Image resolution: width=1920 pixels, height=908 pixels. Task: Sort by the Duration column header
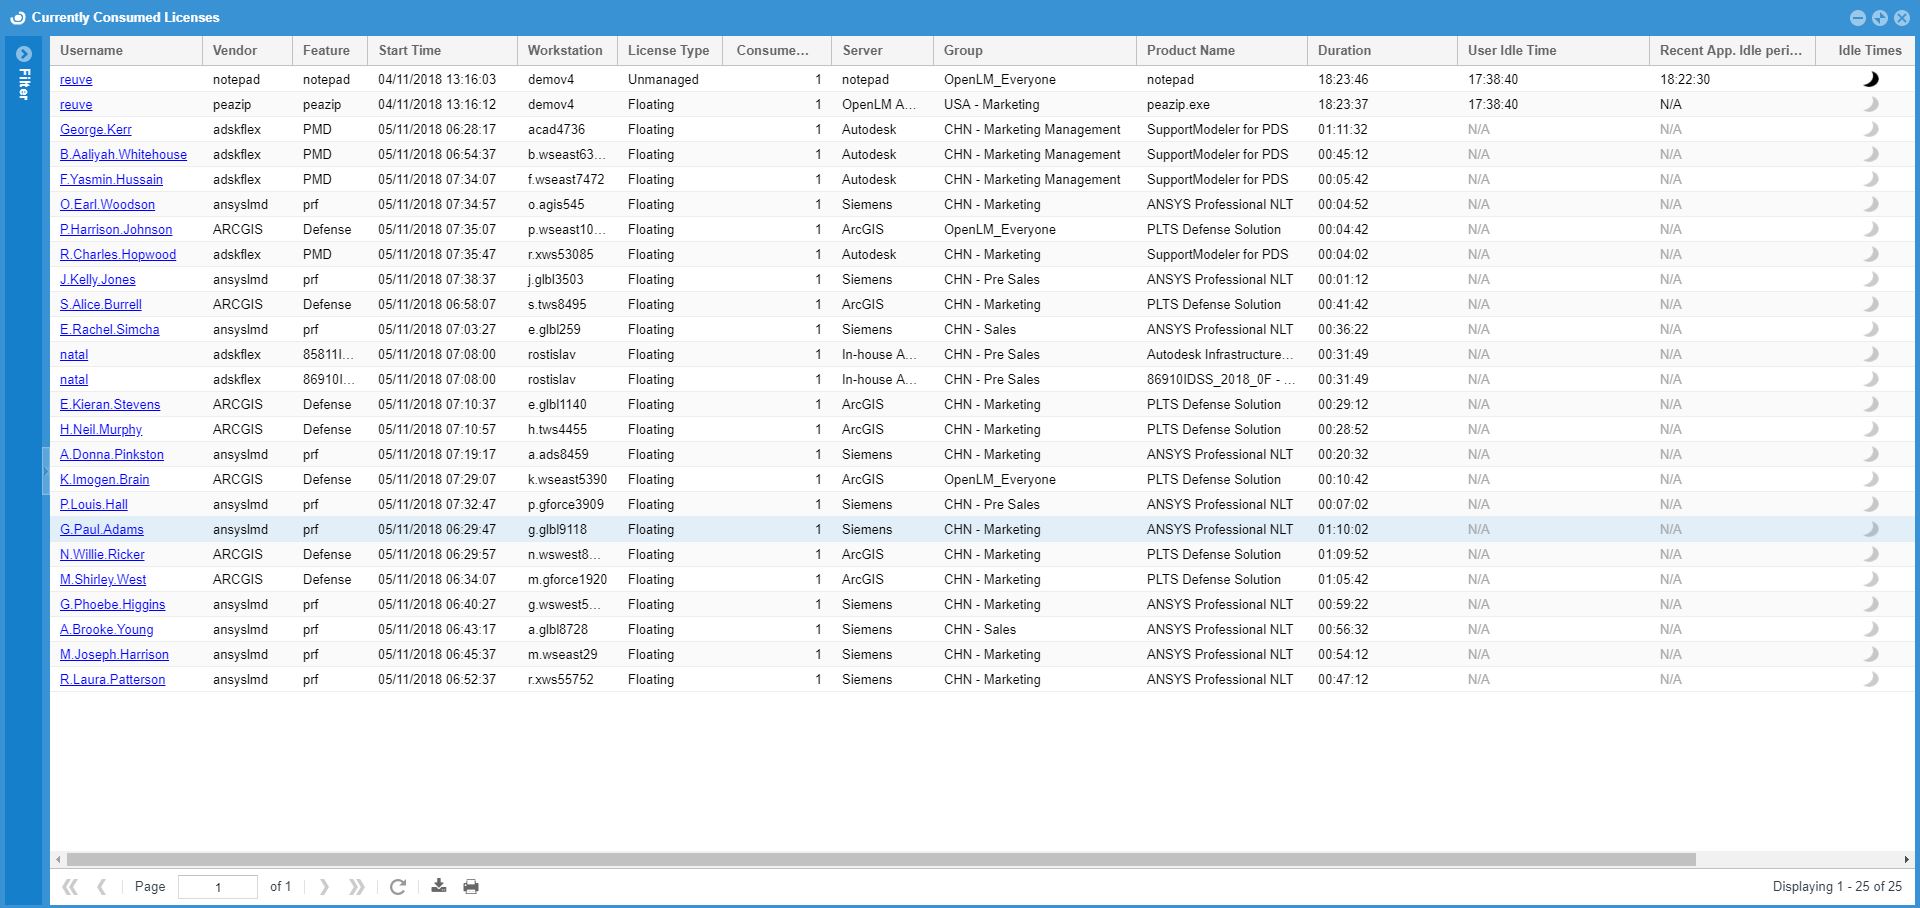coord(1344,50)
